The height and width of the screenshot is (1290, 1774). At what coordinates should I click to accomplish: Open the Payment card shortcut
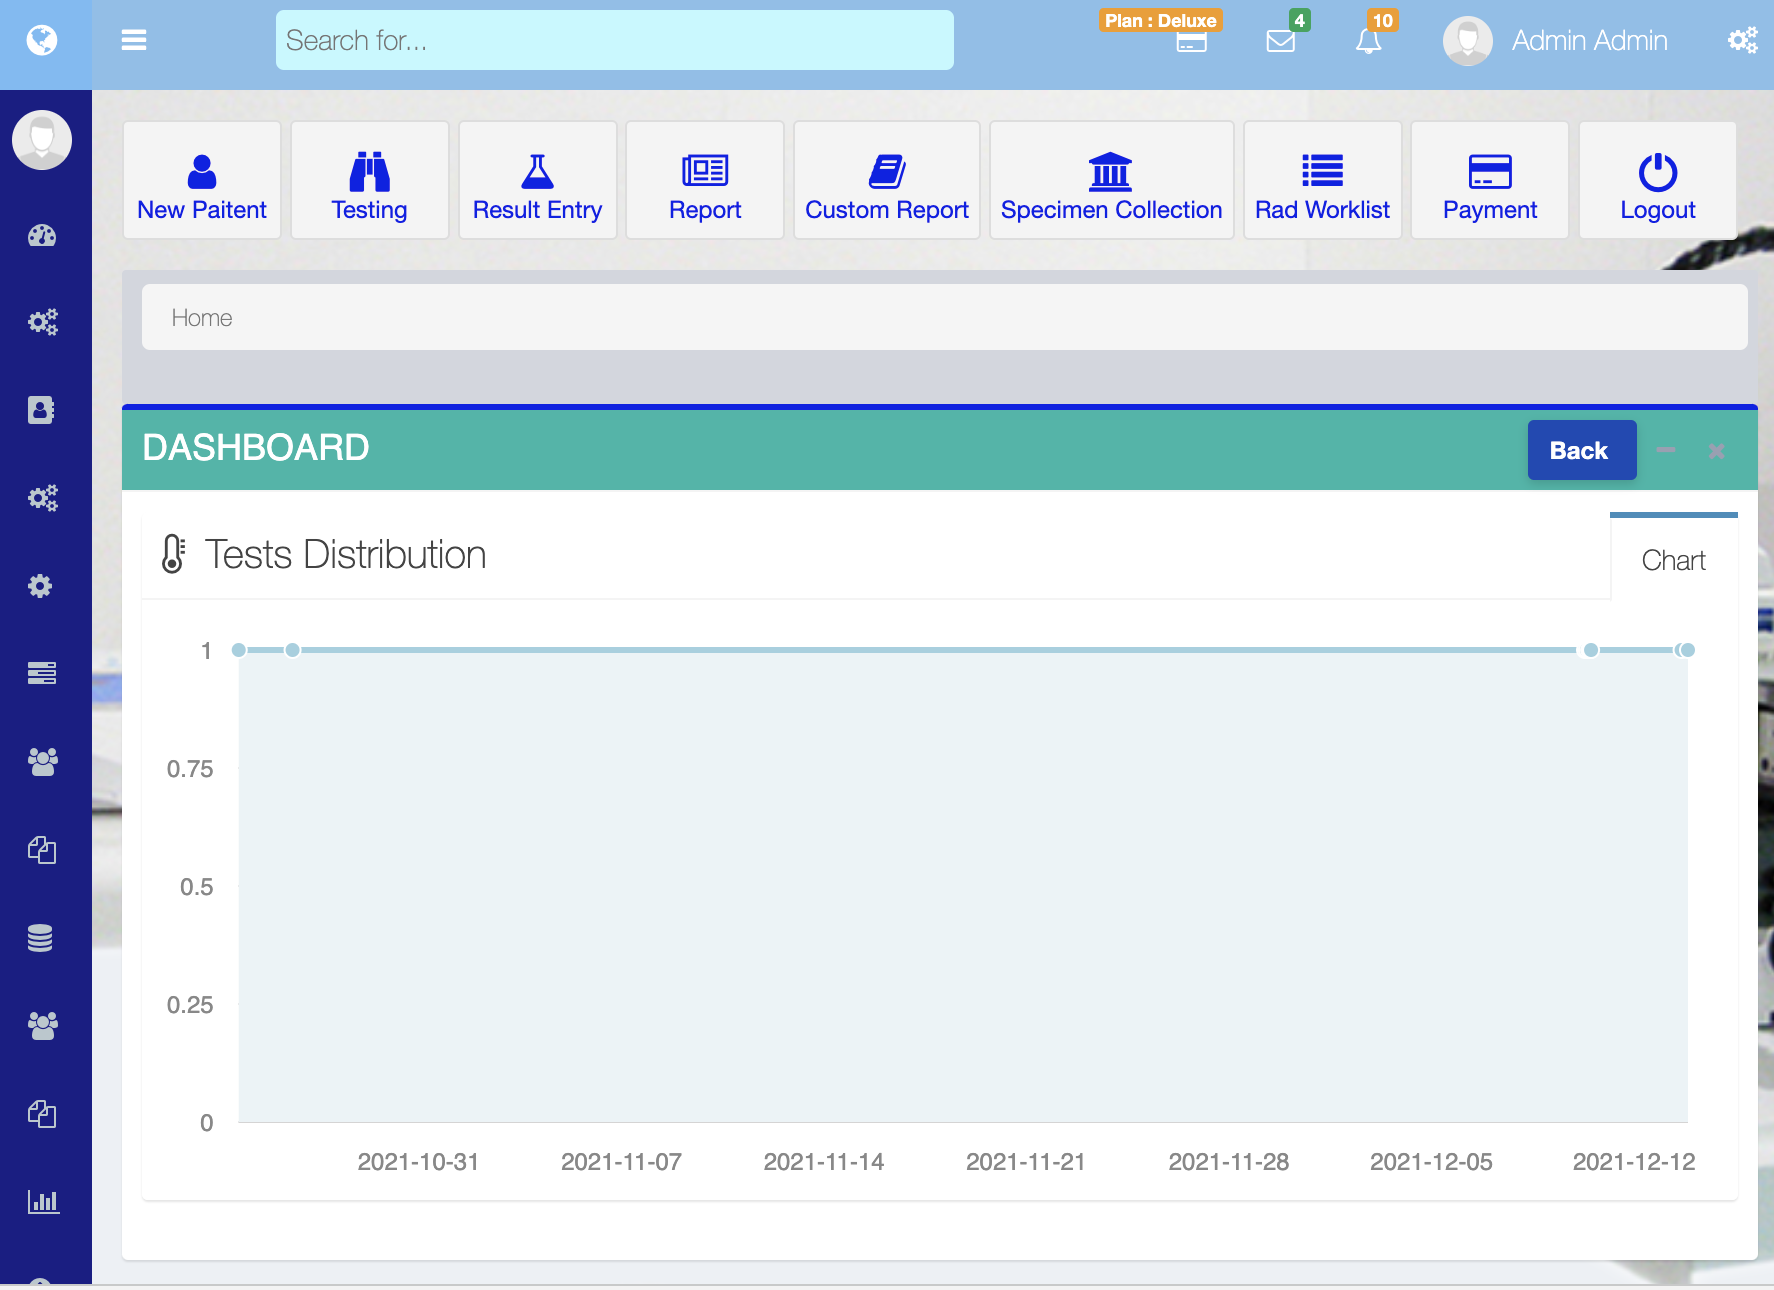click(x=1490, y=180)
